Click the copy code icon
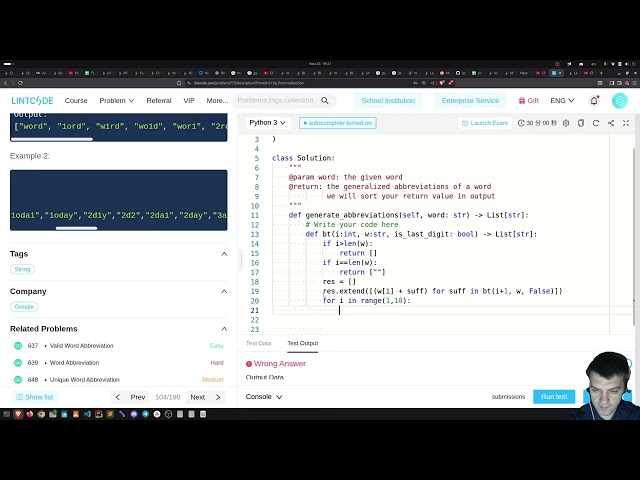The height and width of the screenshot is (480, 640). [x=581, y=123]
